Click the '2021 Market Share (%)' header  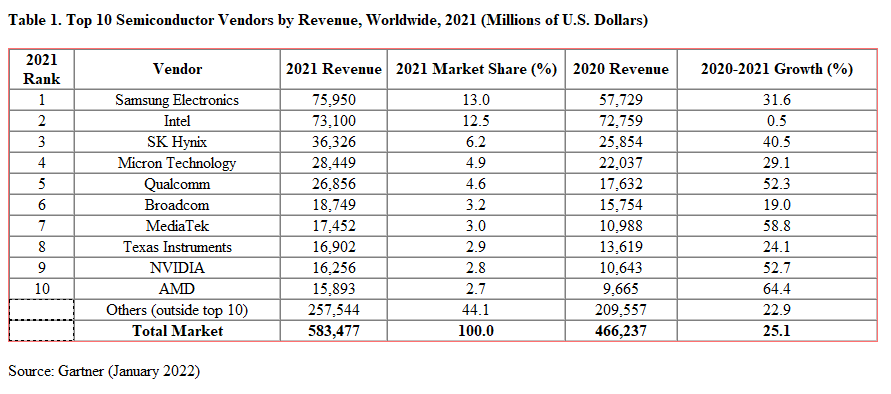point(476,69)
